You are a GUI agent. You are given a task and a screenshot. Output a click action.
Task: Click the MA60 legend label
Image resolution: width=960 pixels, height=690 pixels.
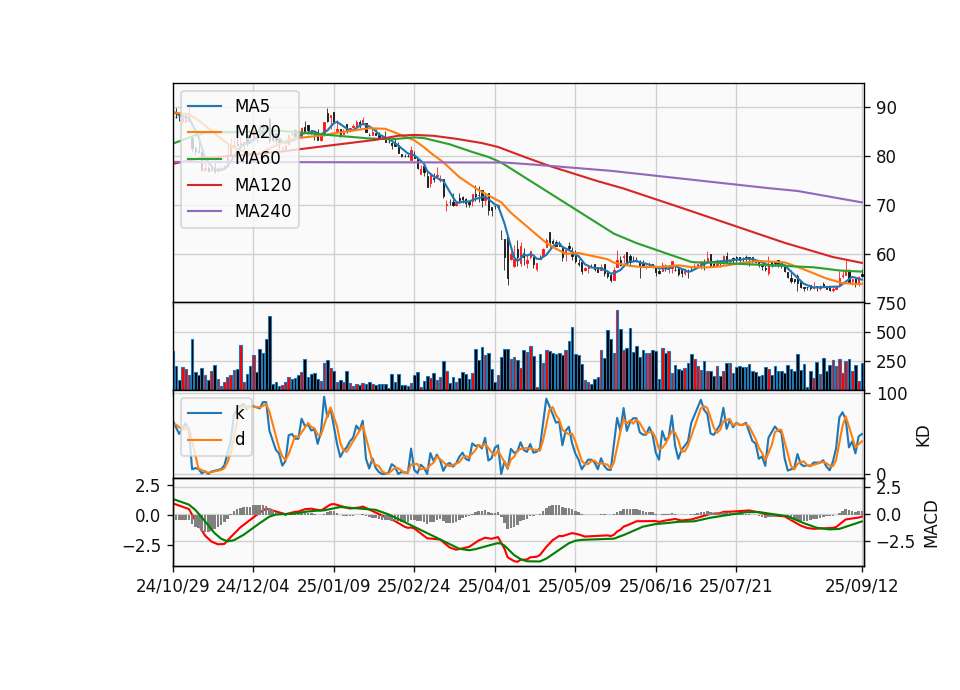[x=257, y=159]
